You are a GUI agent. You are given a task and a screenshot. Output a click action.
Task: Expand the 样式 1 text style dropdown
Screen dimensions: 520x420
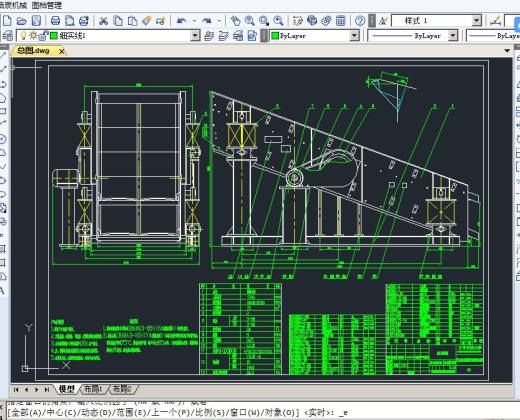(477, 21)
